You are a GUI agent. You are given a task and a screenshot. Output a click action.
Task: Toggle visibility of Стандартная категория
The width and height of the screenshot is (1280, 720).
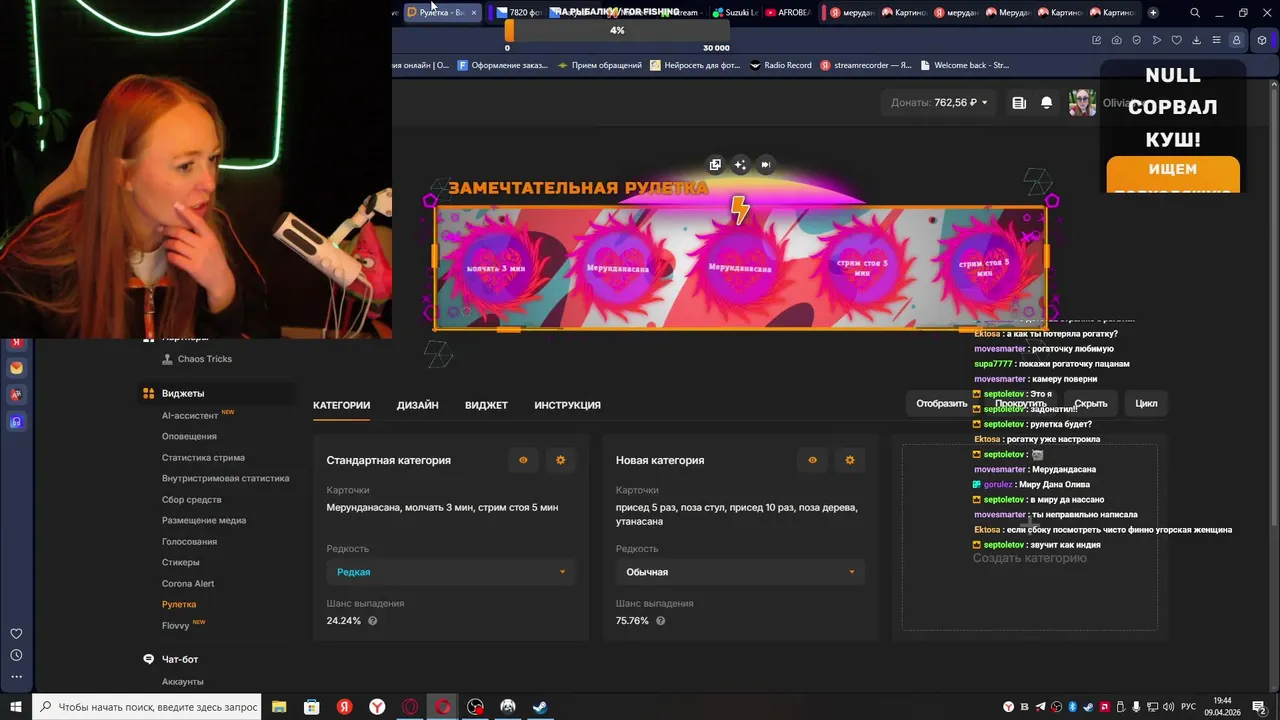(523, 460)
